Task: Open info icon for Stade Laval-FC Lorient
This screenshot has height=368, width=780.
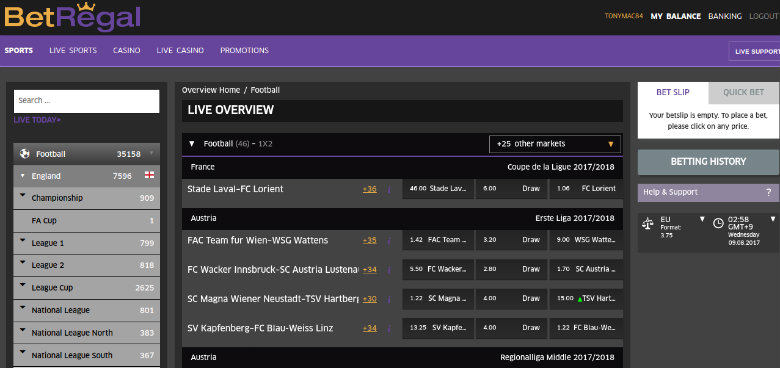Action: click(x=389, y=189)
